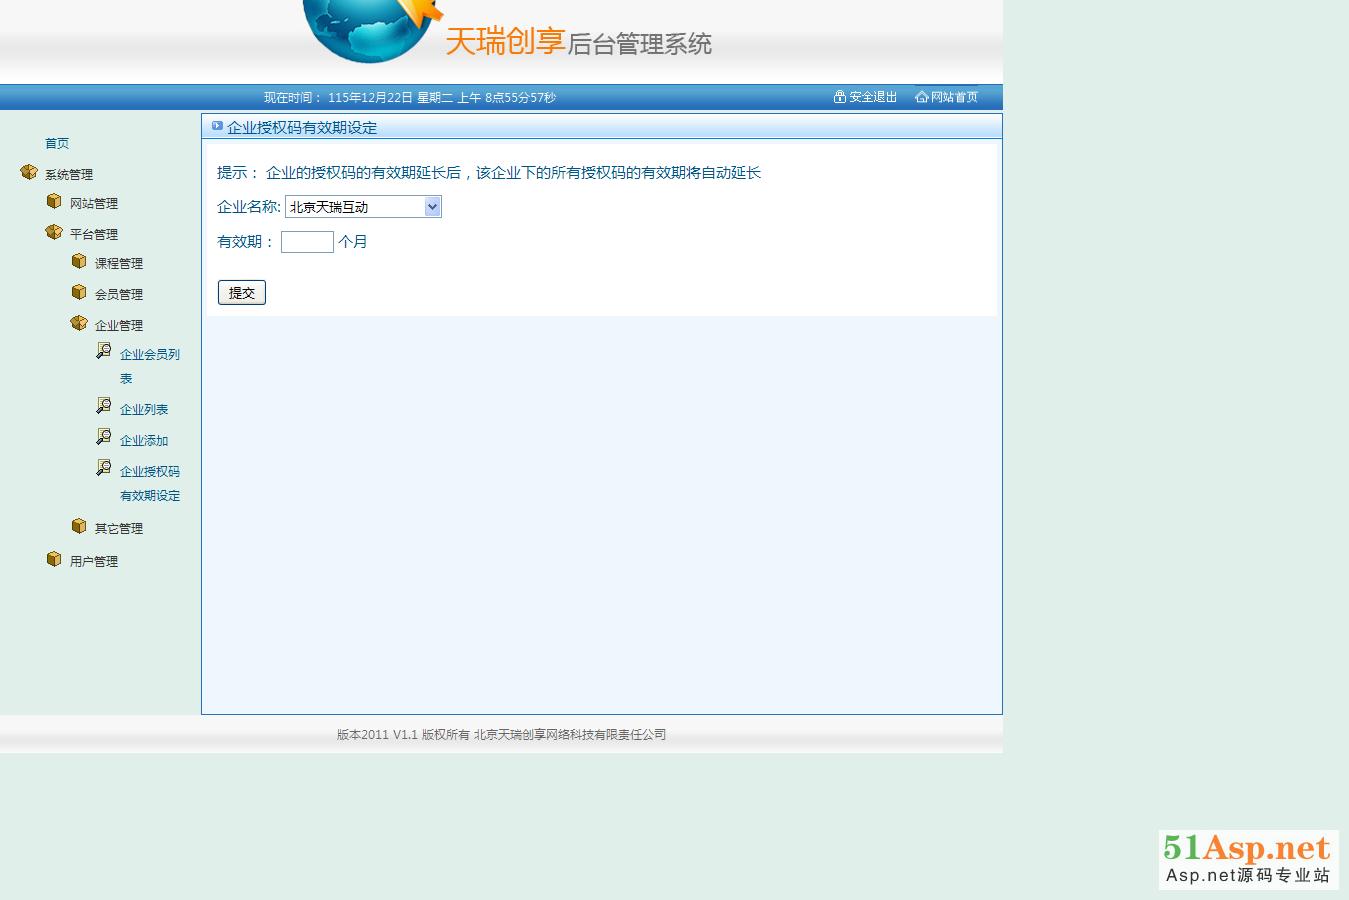Focus the 有效期 months input field
The width and height of the screenshot is (1349, 900).
[307, 242]
